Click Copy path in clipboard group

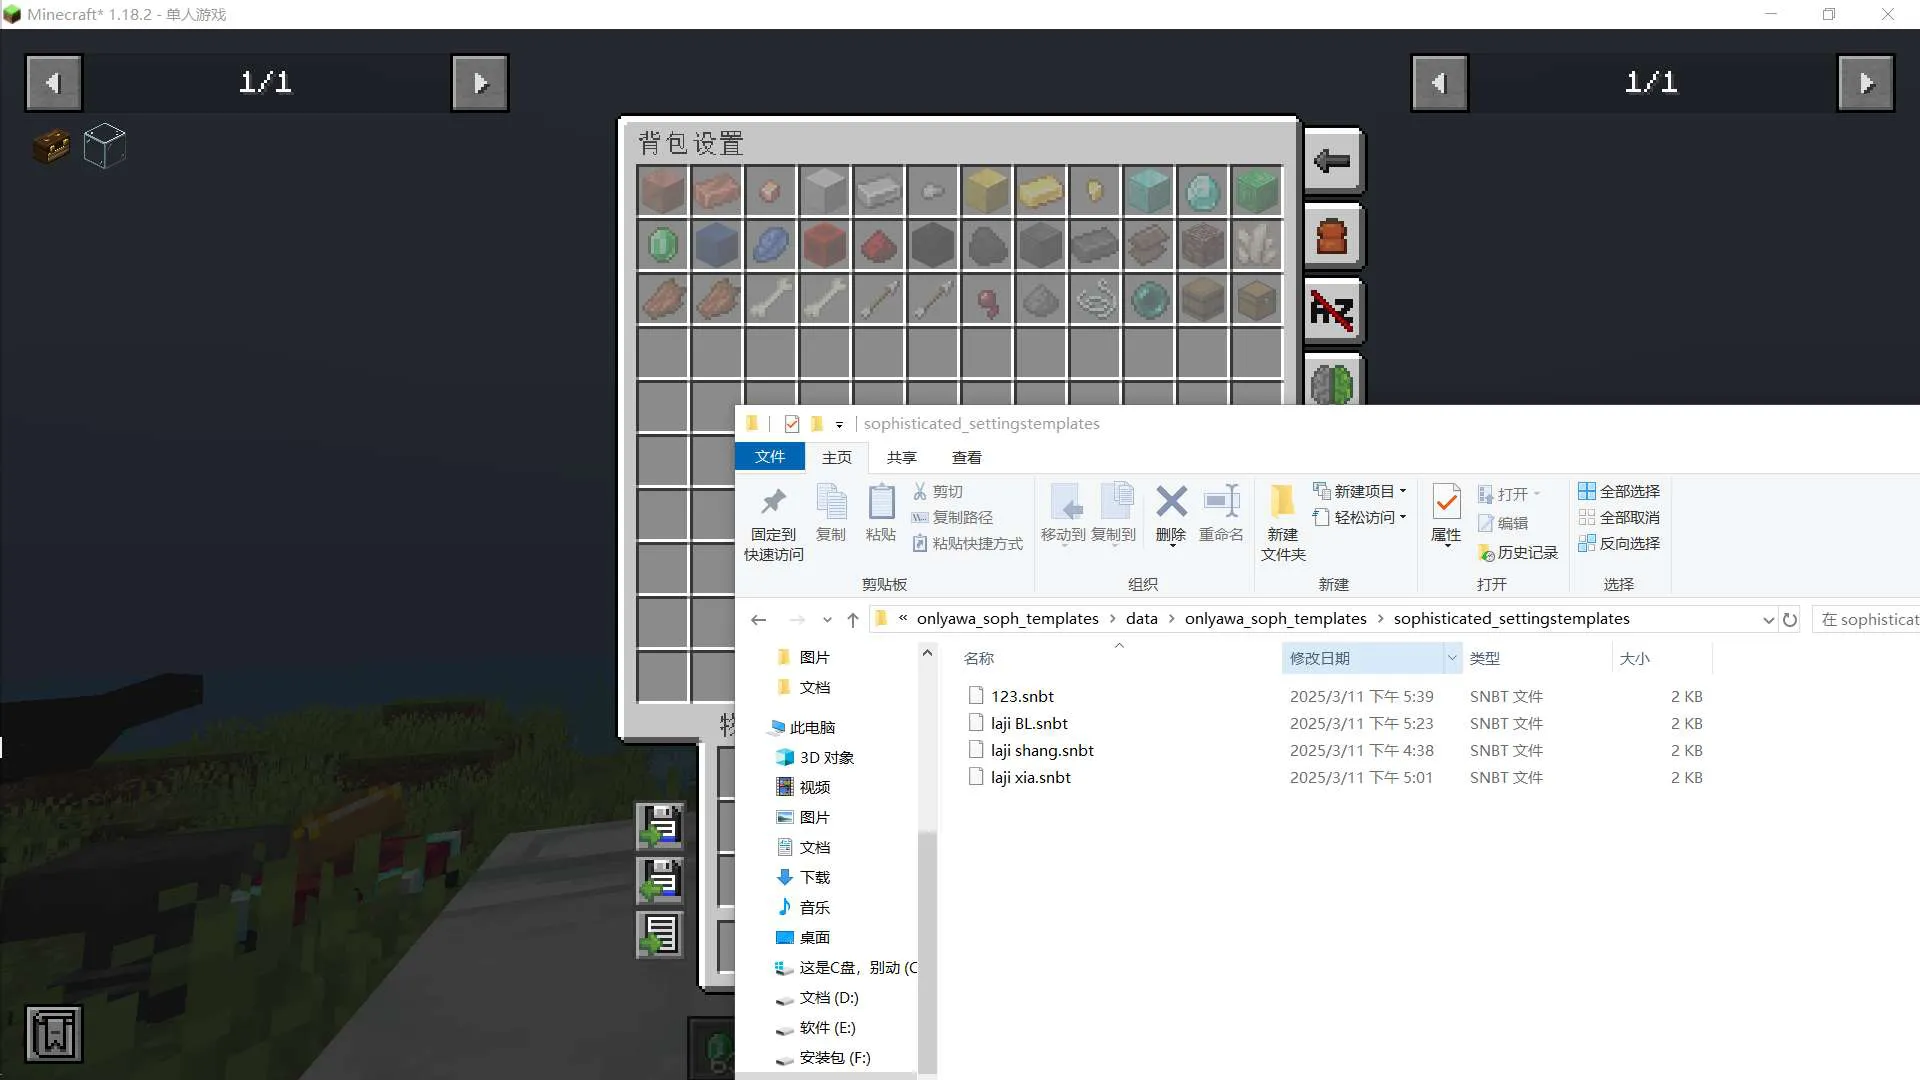coord(952,517)
